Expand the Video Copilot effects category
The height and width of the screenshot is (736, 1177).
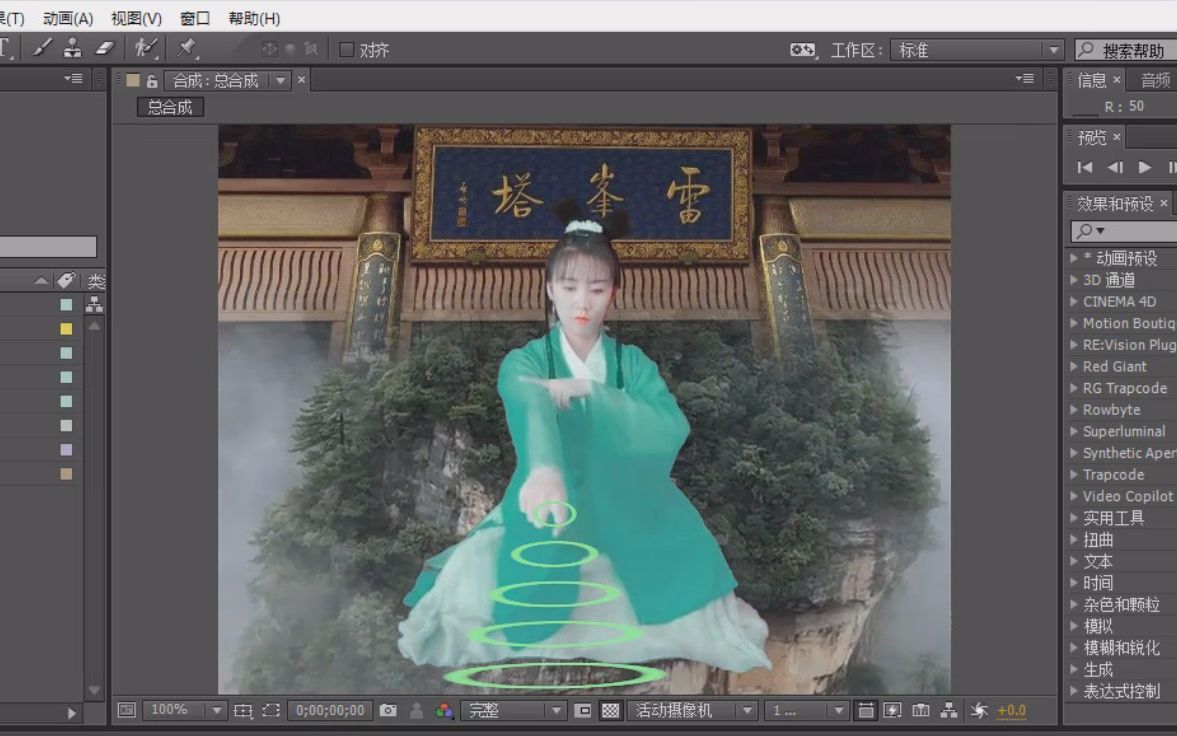[1073, 496]
